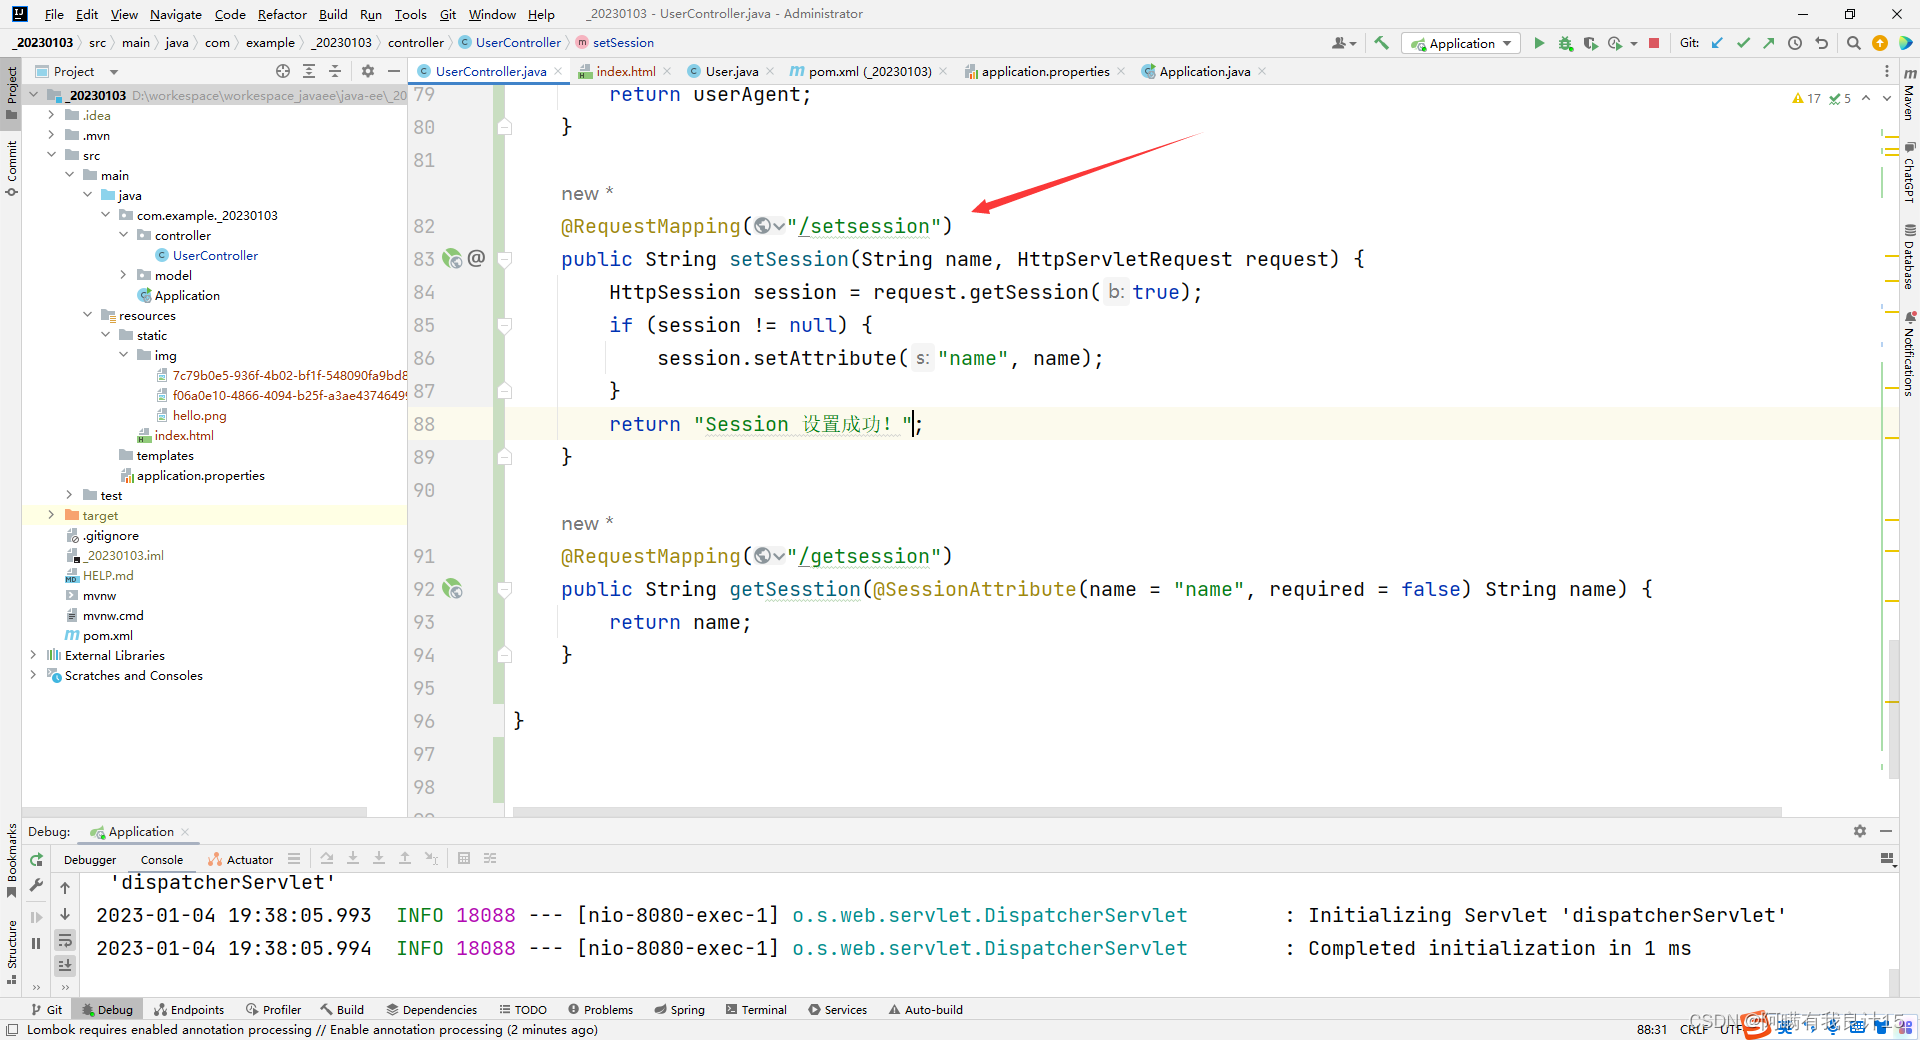Click Git Update Project blue arrow

(x=1717, y=43)
